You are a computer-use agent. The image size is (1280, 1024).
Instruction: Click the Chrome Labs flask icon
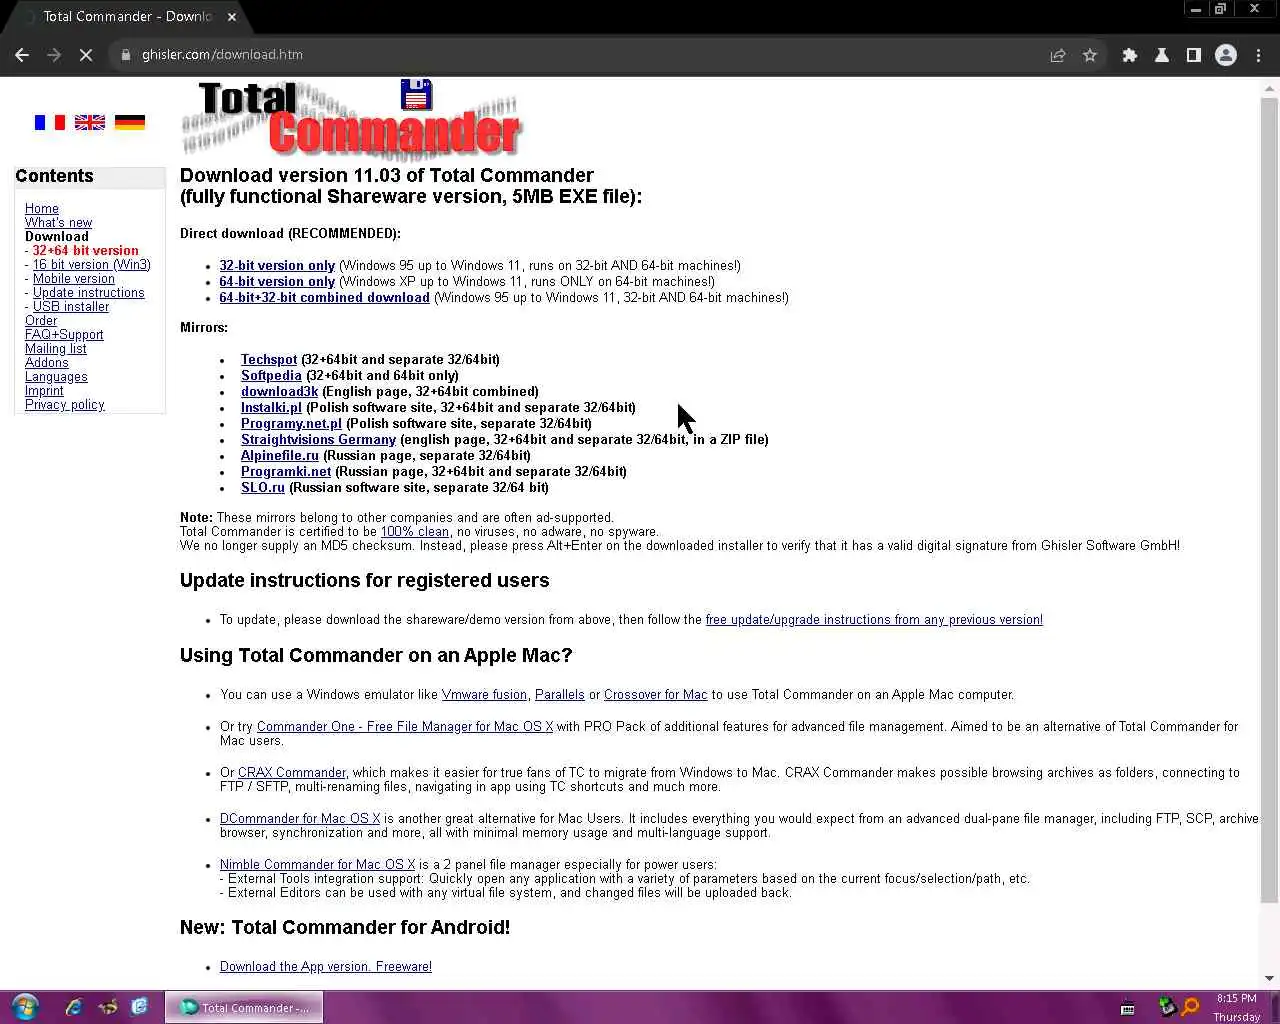1162,55
